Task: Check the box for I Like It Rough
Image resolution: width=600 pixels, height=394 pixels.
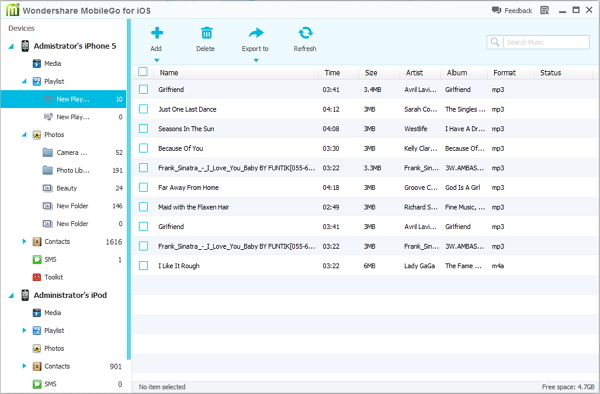Action: (143, 265)
